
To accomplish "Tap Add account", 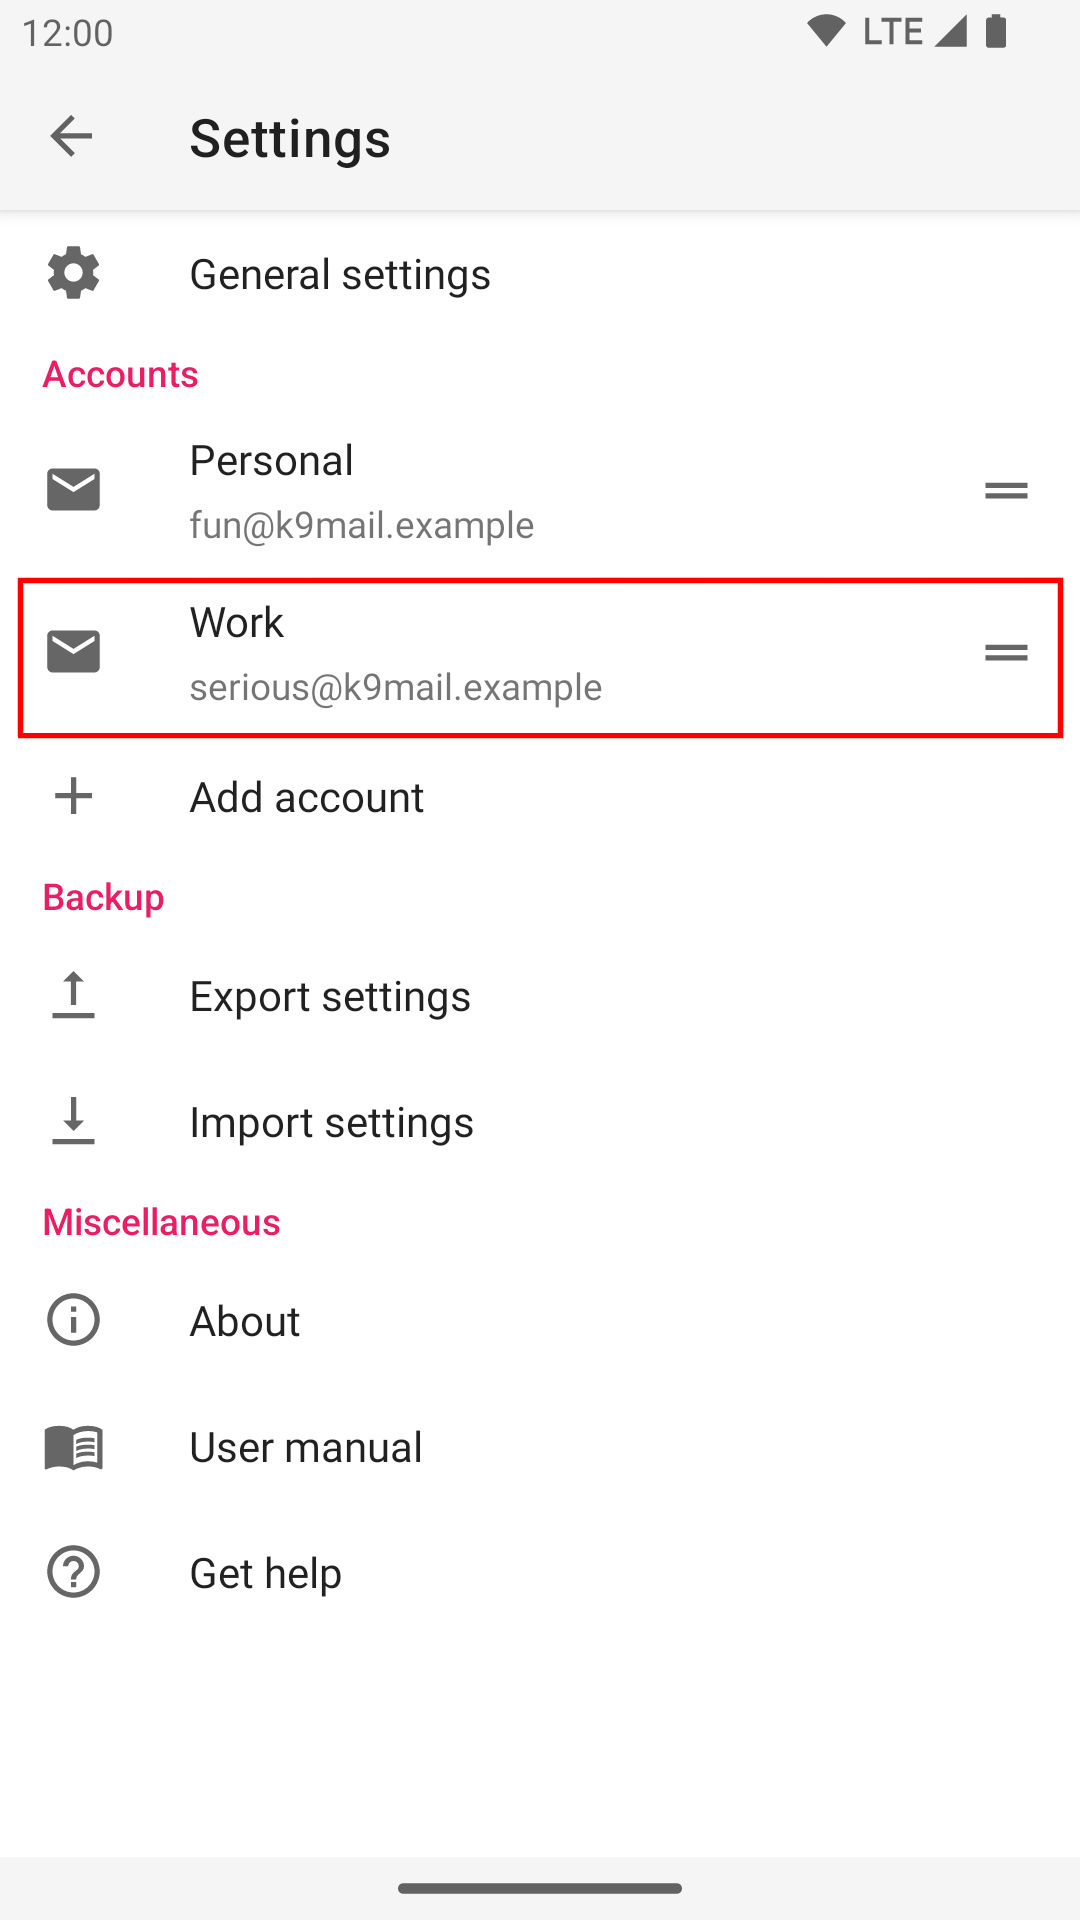I will tap(540, 797).
